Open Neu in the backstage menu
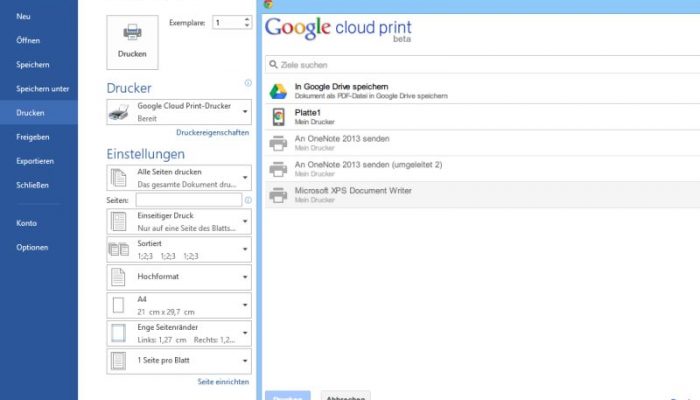 (23, 17)
